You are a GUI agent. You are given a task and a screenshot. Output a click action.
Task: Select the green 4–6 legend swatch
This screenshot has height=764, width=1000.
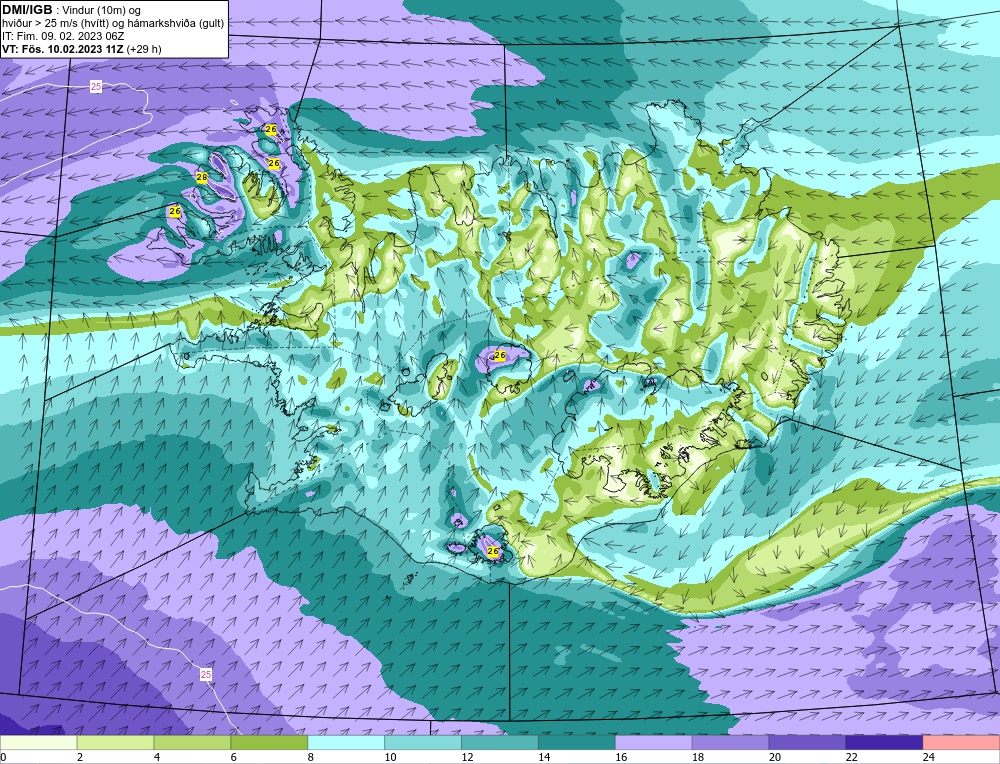point(192,743)
